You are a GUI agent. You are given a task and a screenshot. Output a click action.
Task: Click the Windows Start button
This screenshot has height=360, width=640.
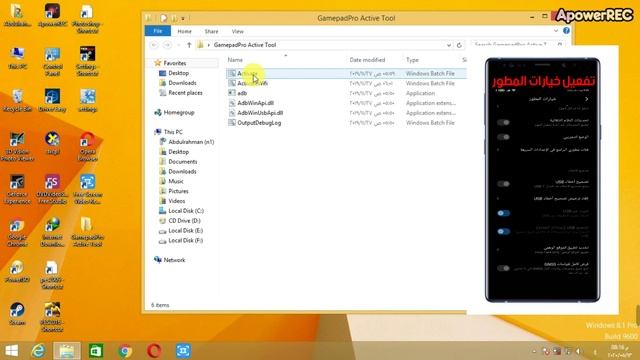tap(11, 351)
